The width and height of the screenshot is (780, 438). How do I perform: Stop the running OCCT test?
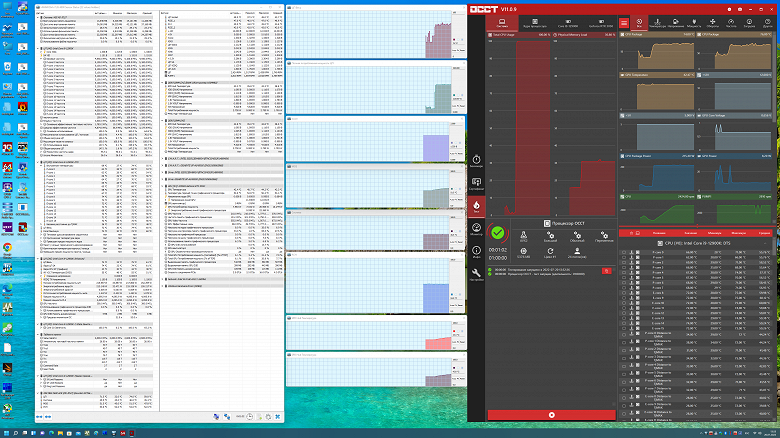pos(551,415)
